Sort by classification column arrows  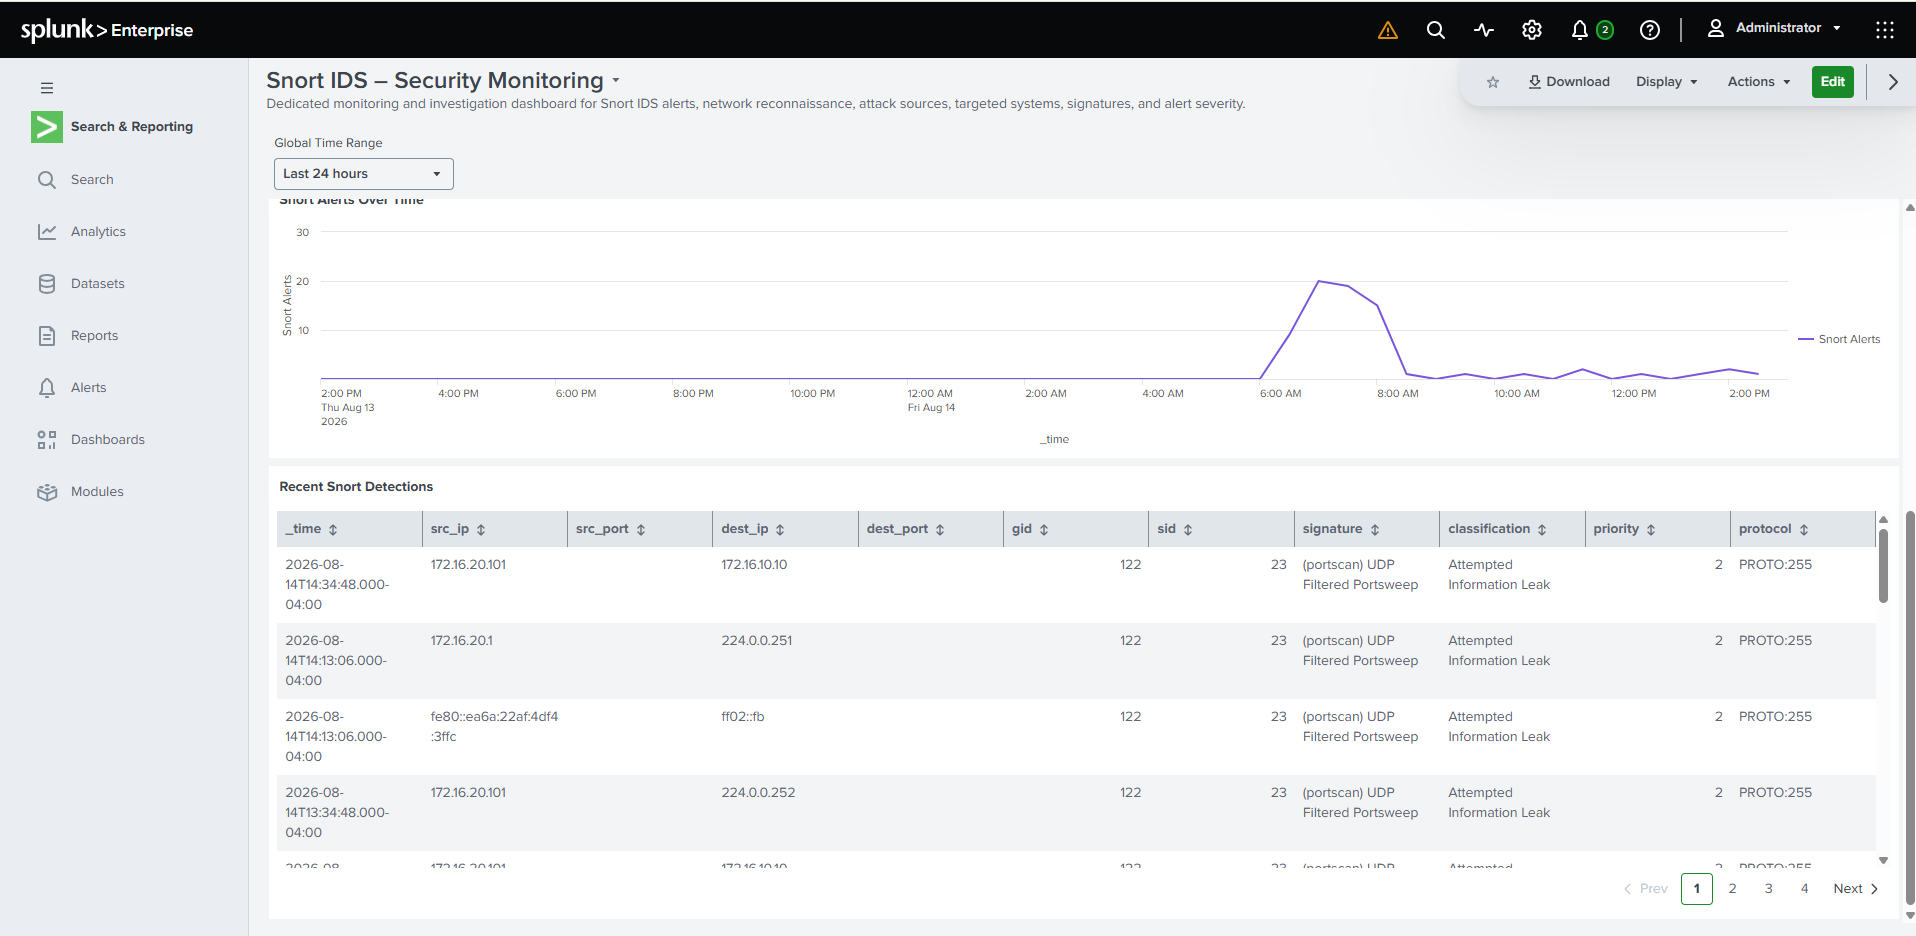(x=1542, y=529)
